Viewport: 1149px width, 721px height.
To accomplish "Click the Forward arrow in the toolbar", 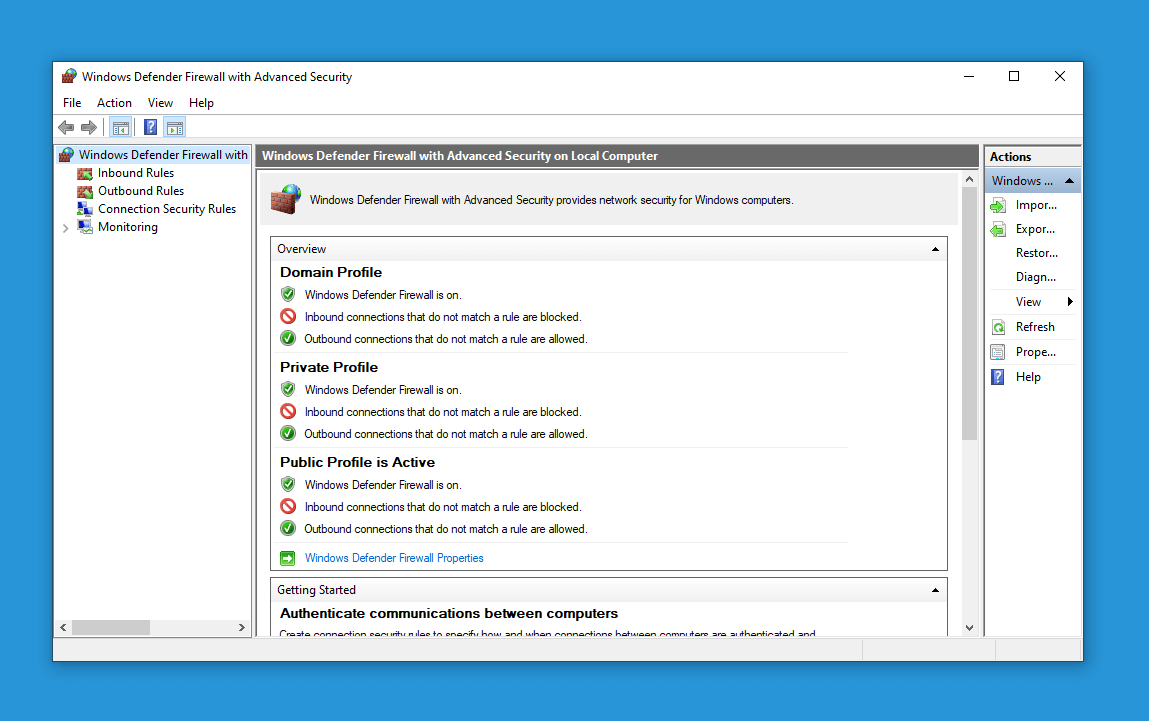I will [89, 127].
